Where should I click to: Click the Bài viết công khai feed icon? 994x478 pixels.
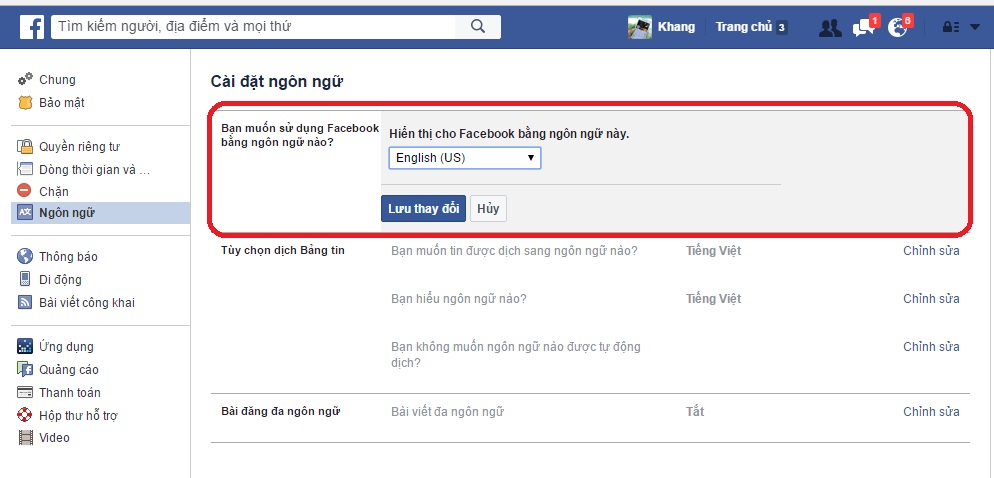25,302
